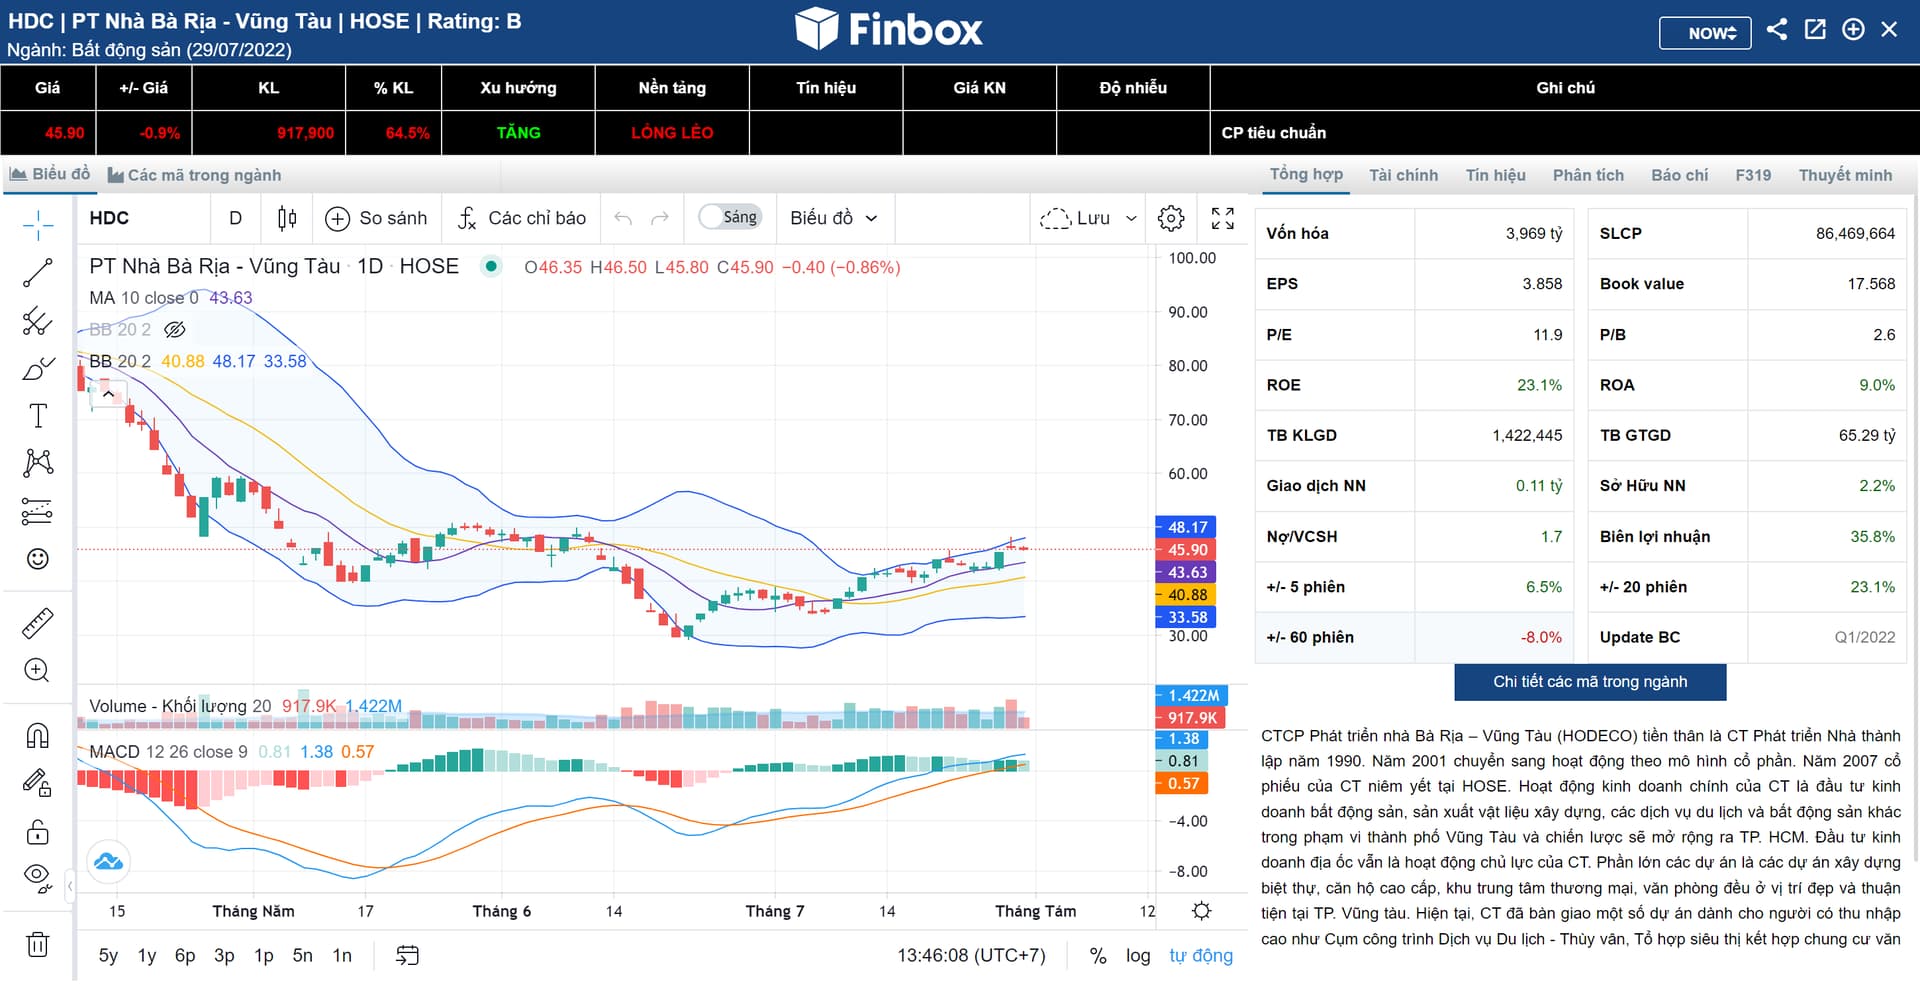
Task: Select the trend line drawing tool
Action: (37, 273)
